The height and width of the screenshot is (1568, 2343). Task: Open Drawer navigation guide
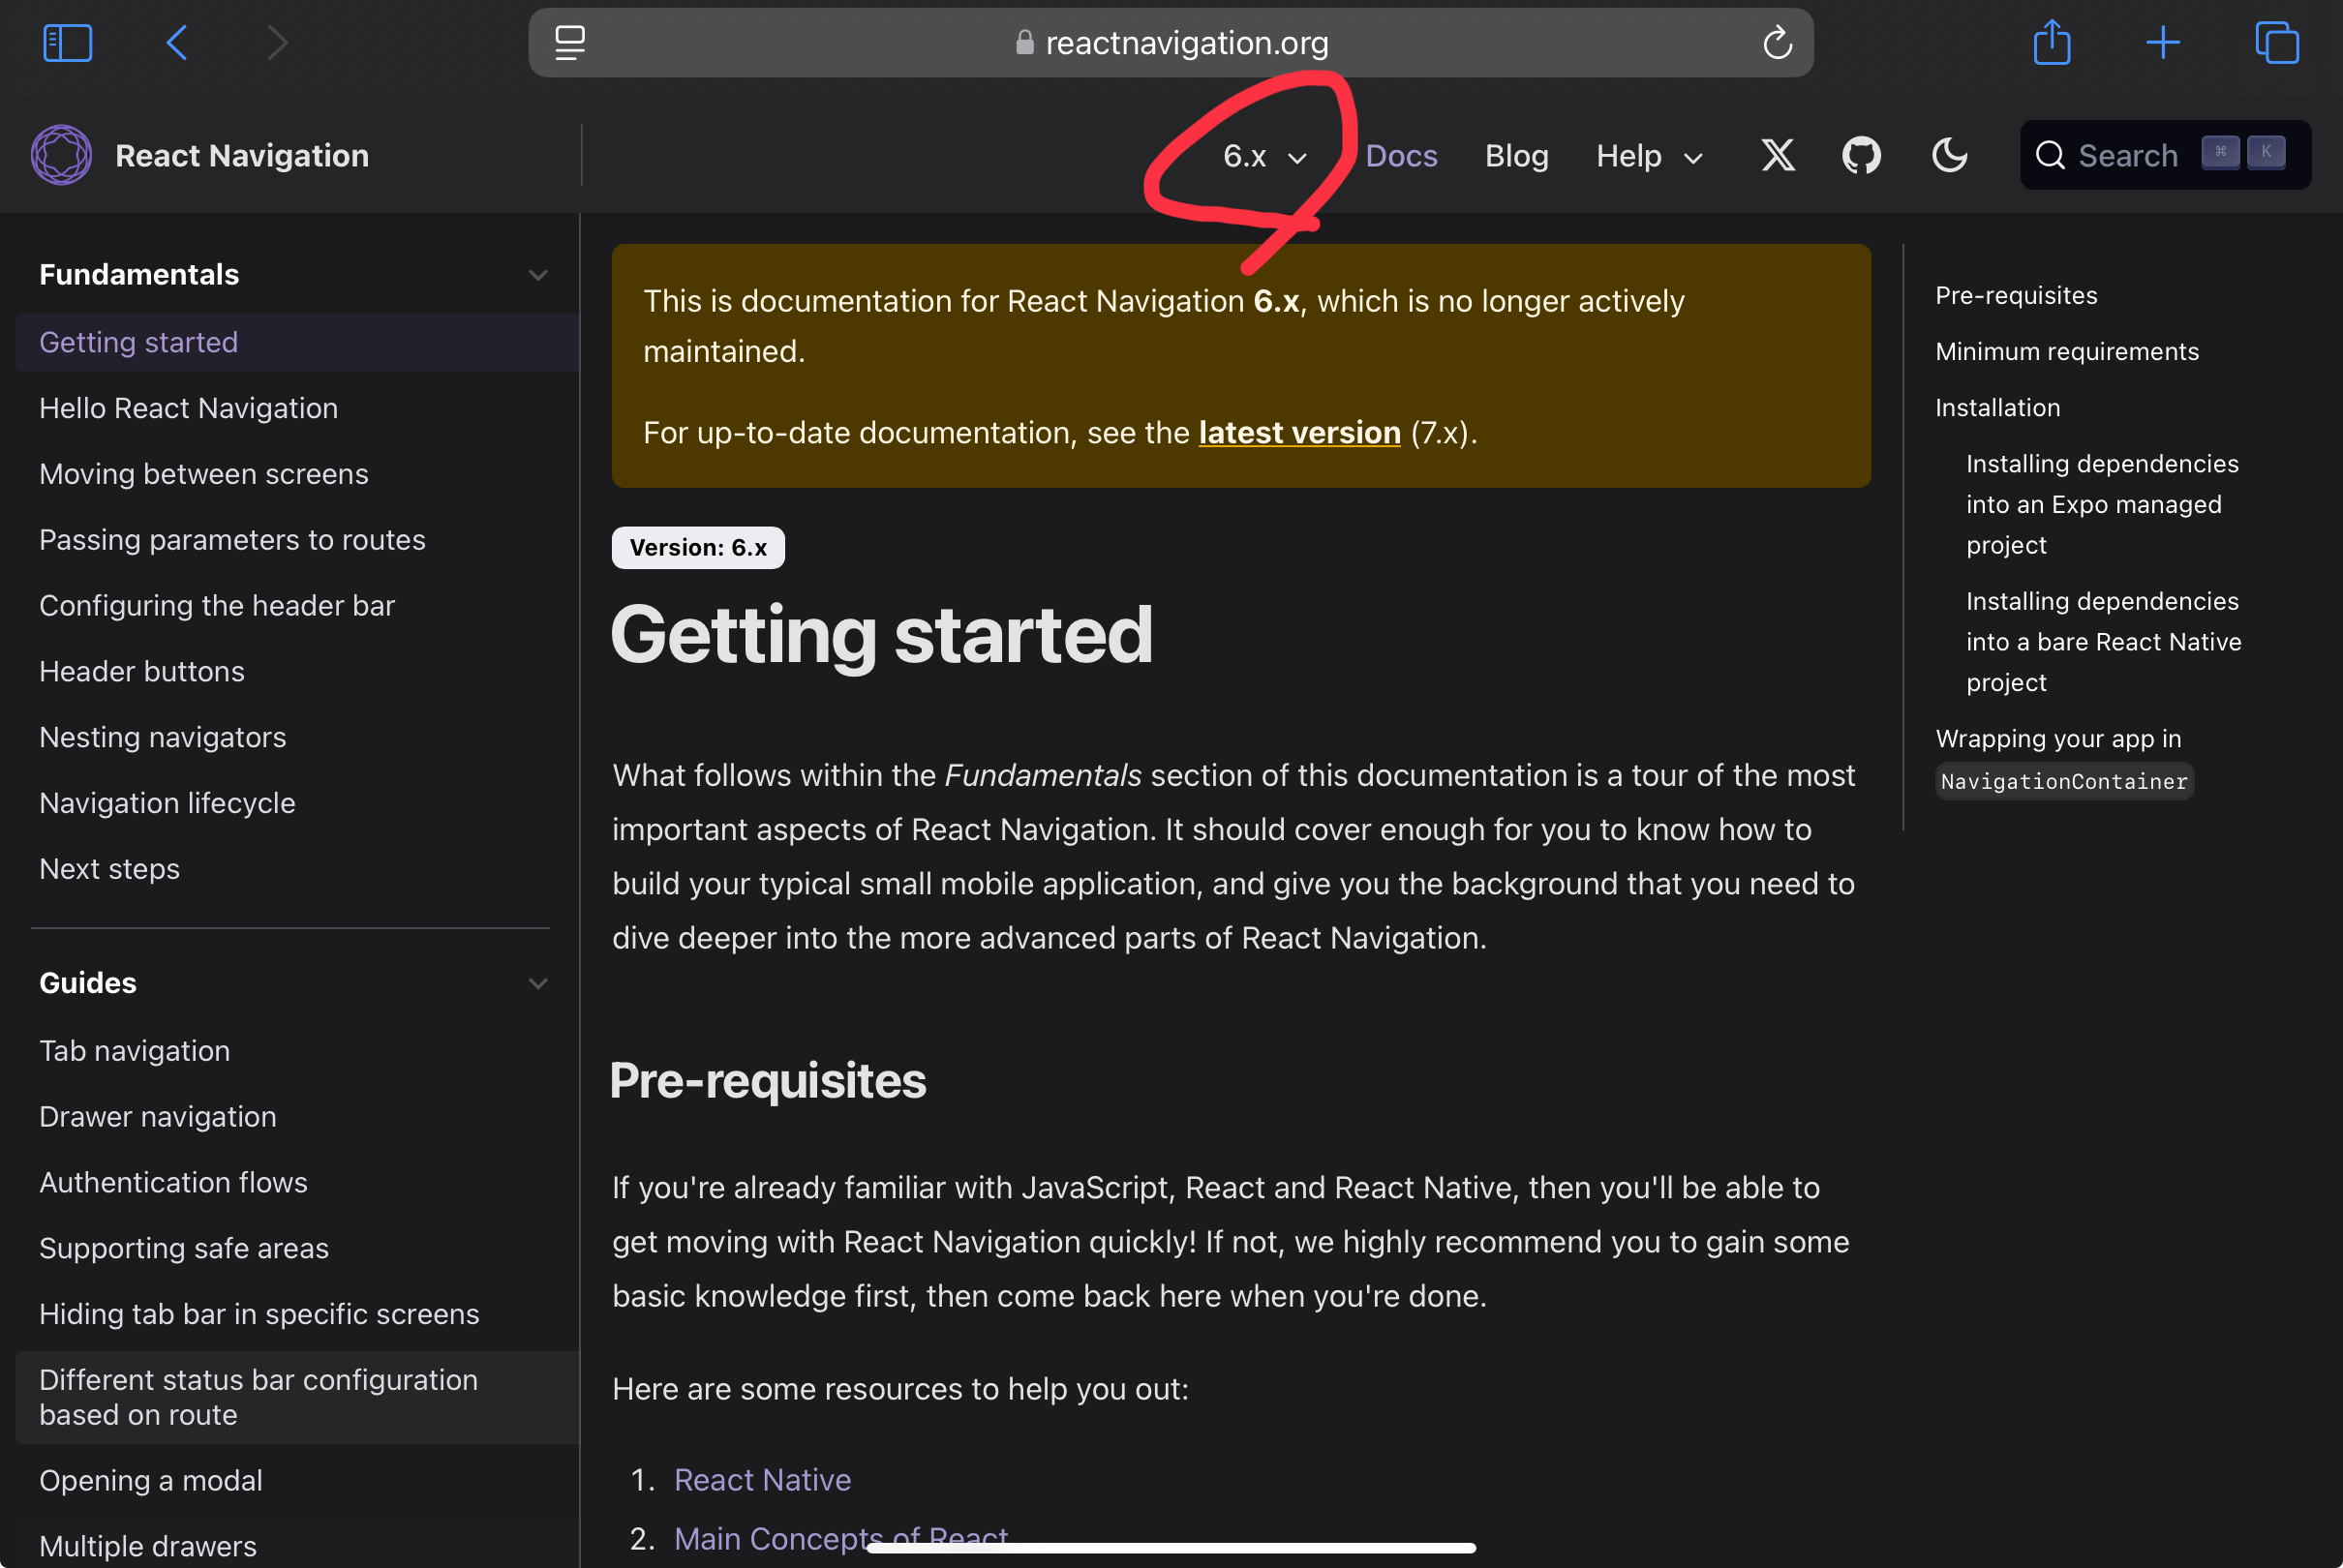point(297,1117)
